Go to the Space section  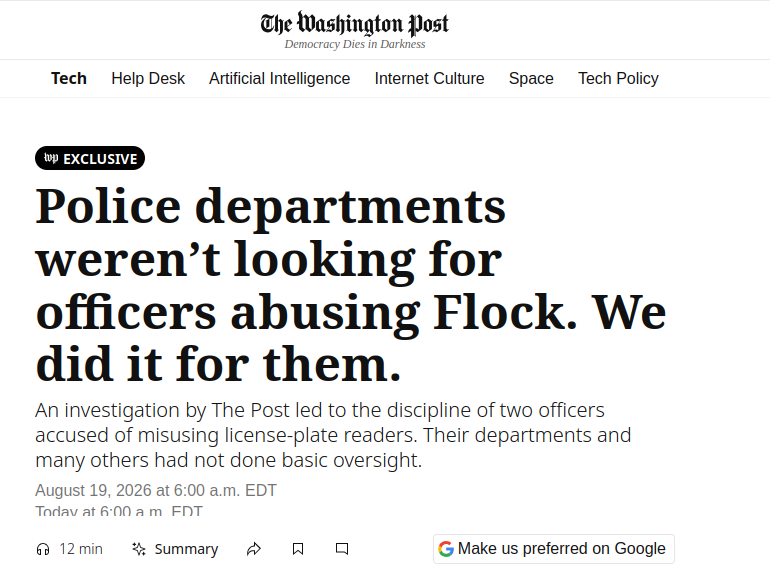531,79
